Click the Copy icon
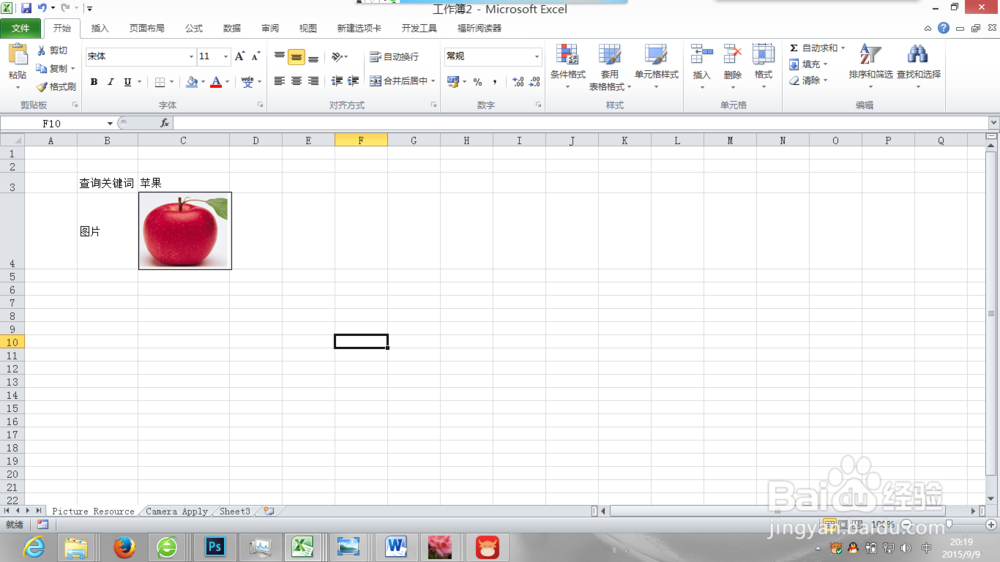Image resolution: width=1000 pixels, height=562 pixels. [x=42, y=68]
